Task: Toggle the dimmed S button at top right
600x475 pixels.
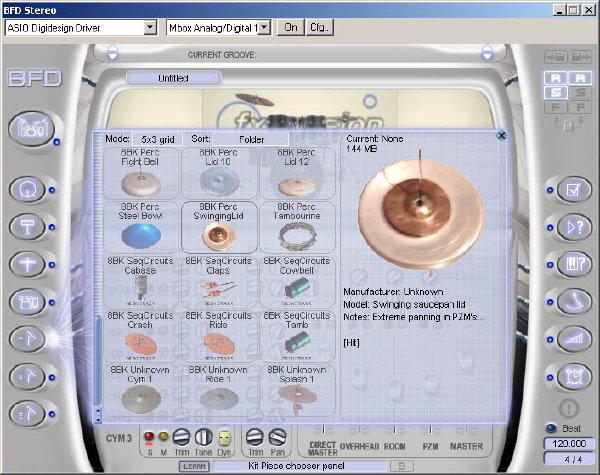Action: (x=580, y=92)
